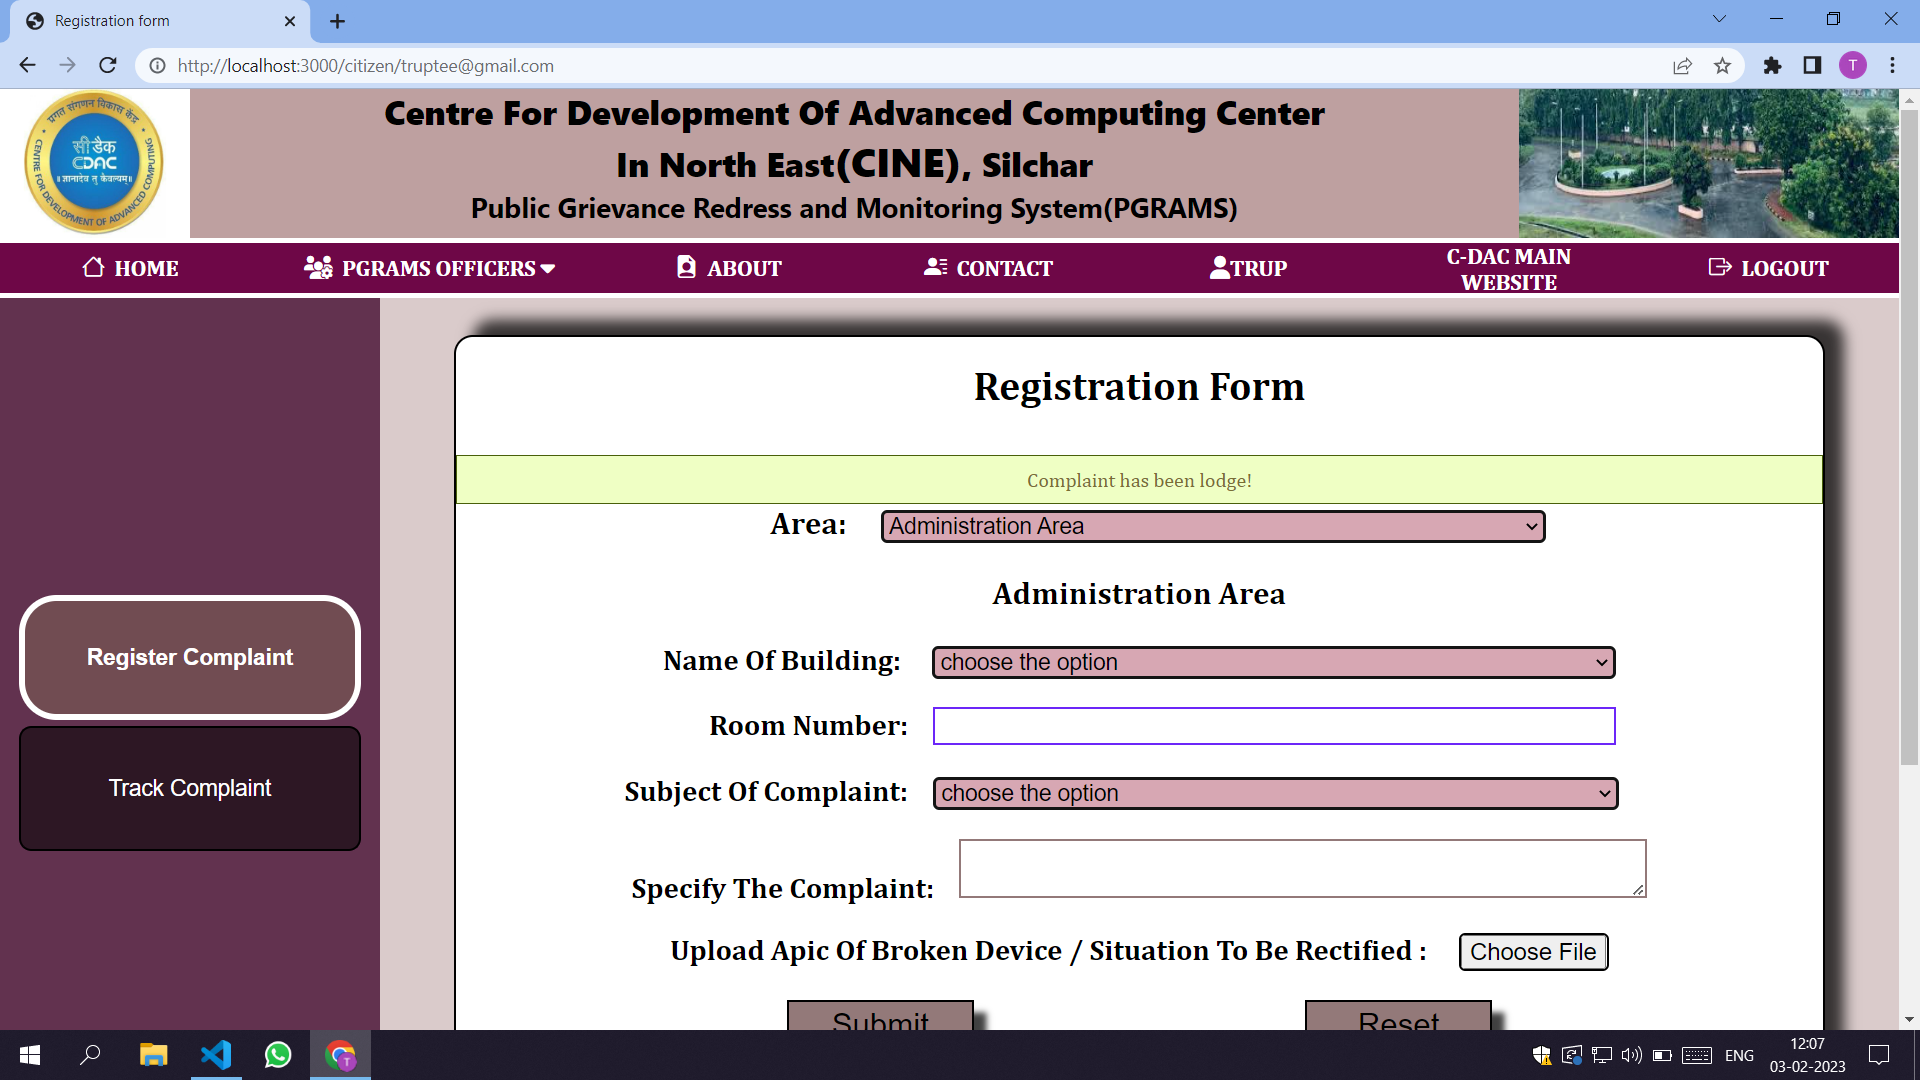Expand the Area dropdown
This screenshot has height=1080, width=1920.
coord(1212,527)
